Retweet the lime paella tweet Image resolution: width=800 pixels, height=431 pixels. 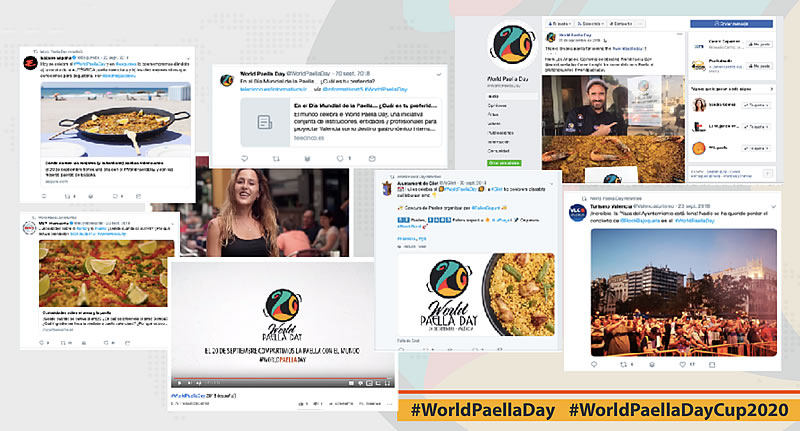(63, 343)
